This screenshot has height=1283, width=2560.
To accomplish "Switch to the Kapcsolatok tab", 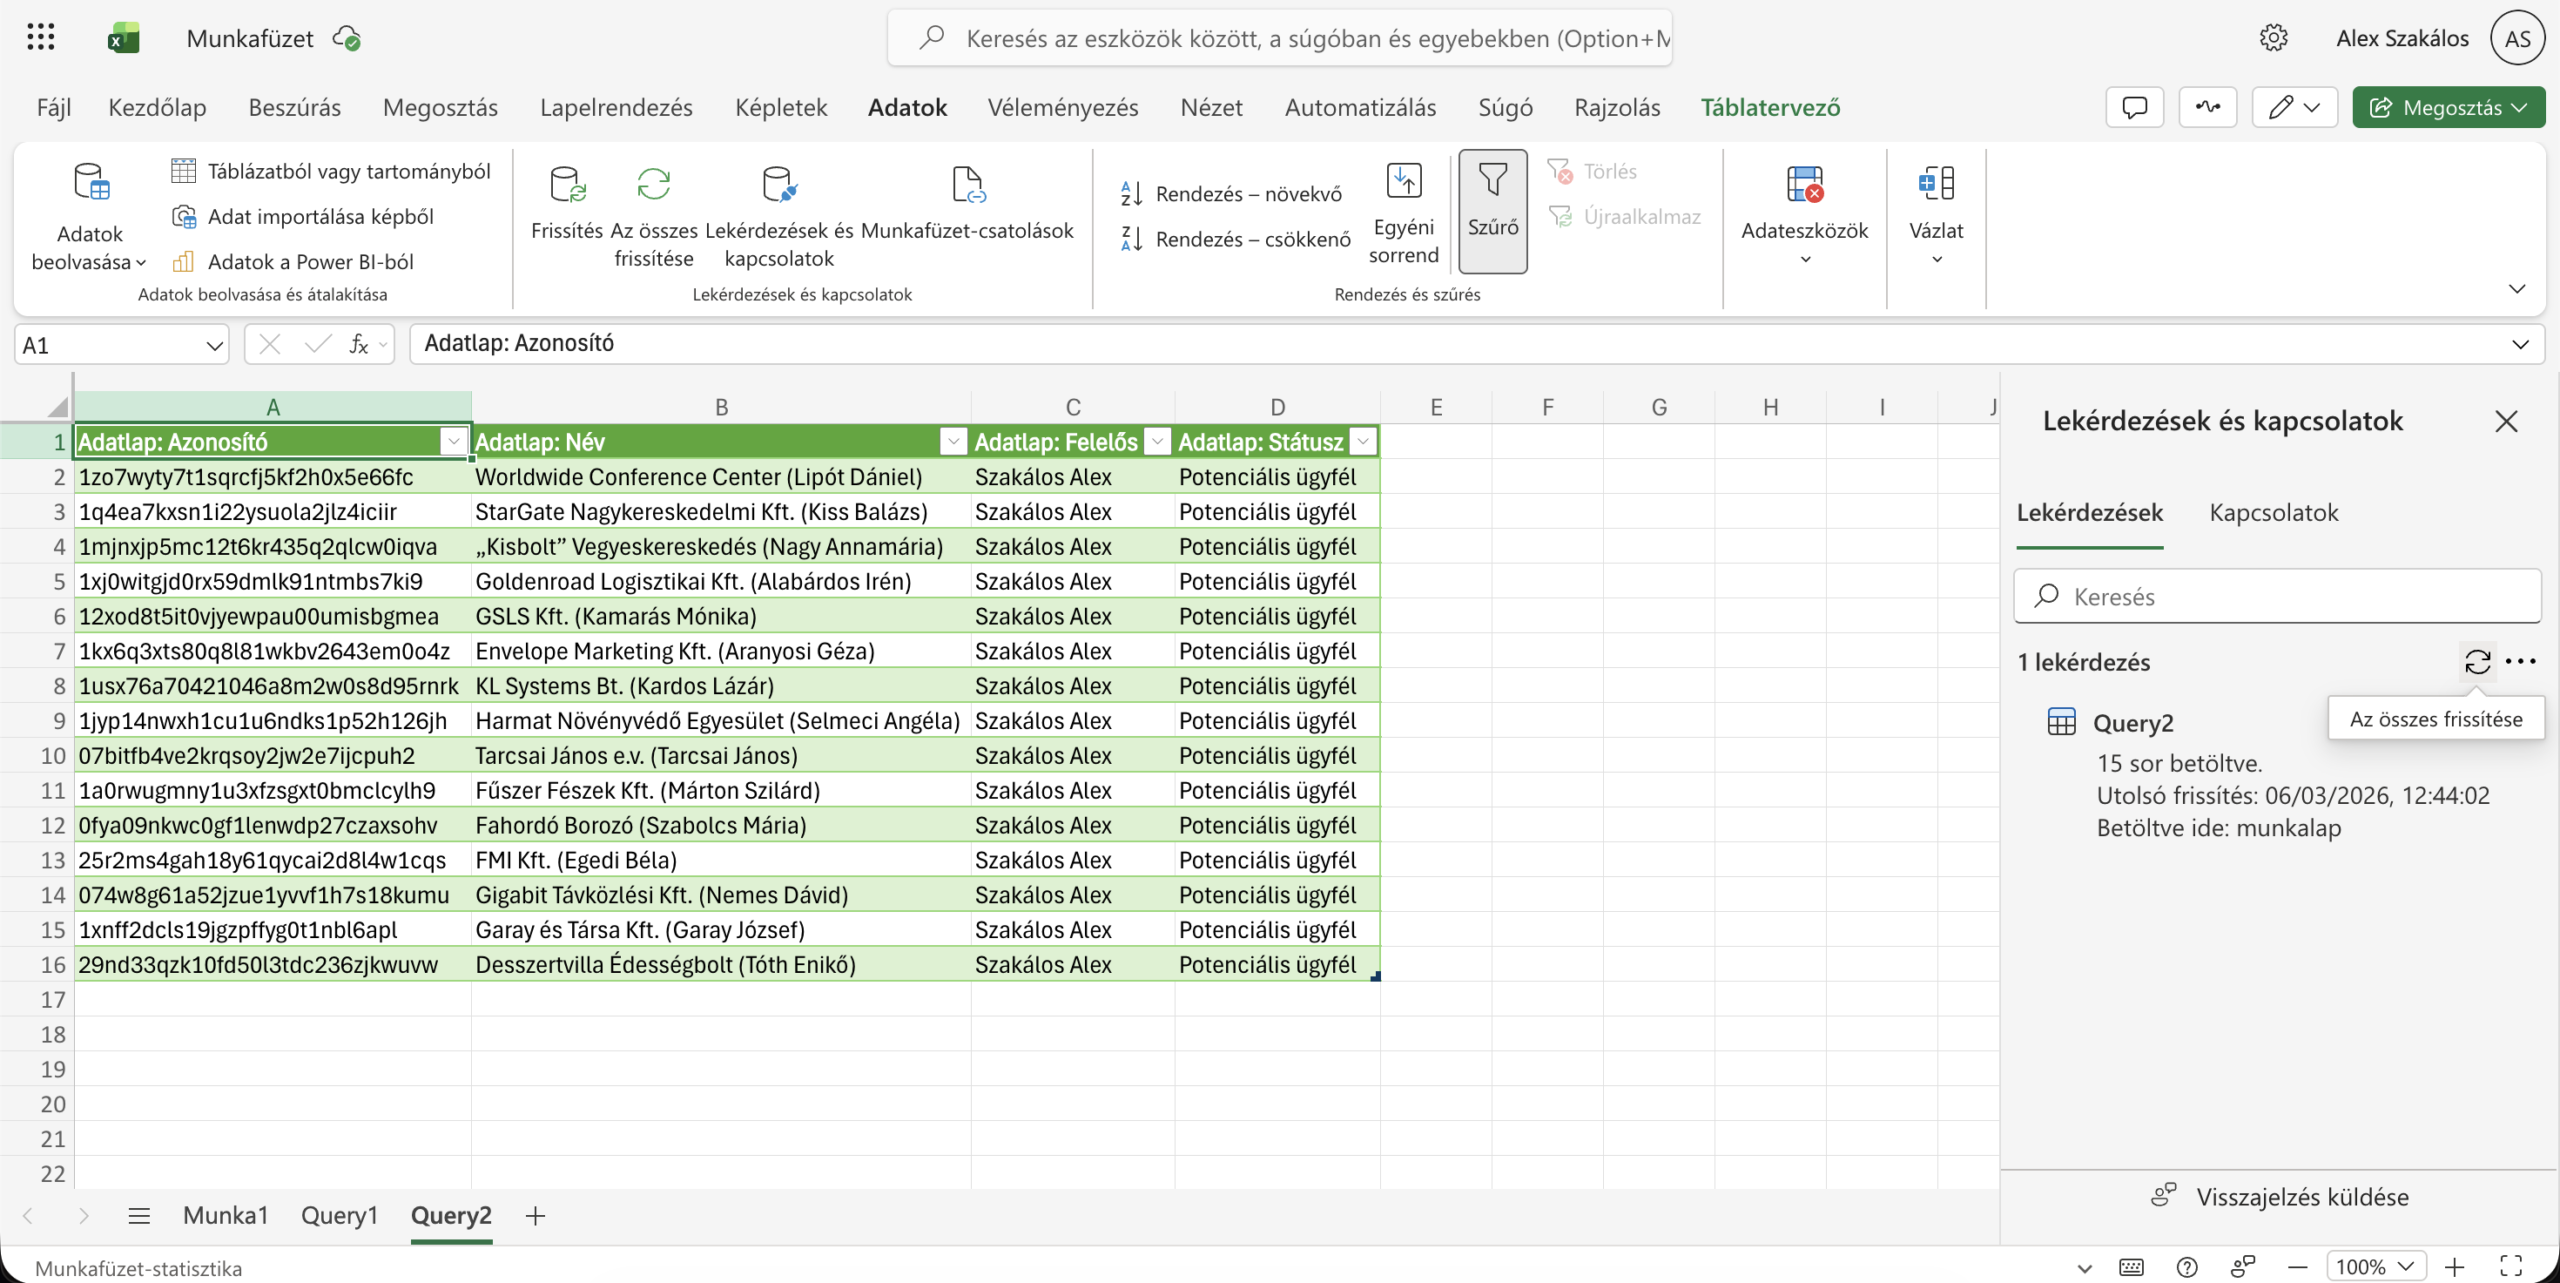I will [x=2273, y=513].
